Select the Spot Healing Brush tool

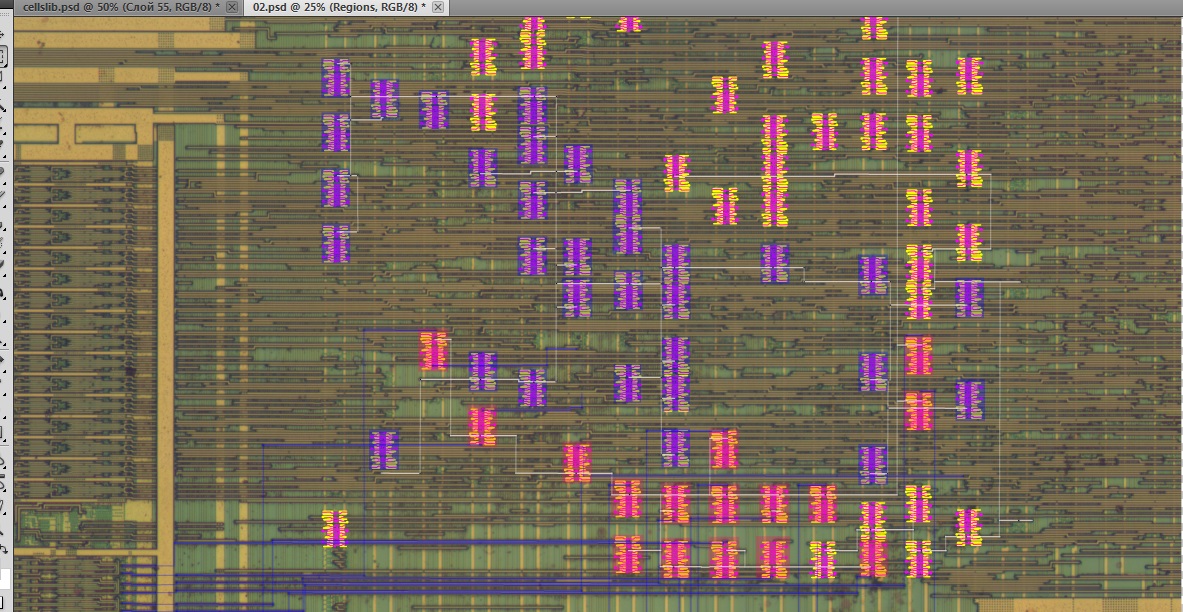[x=3, y=178]
